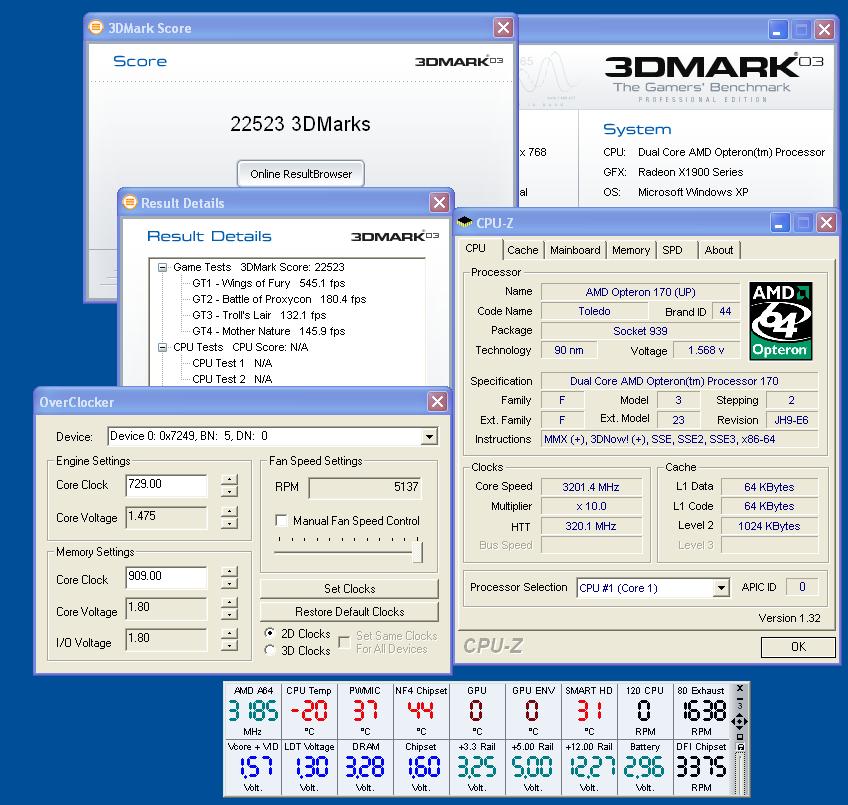Select GT1 - Wings of Fury result row
Viewport: 848px width, 805px height.
point(268,283)
